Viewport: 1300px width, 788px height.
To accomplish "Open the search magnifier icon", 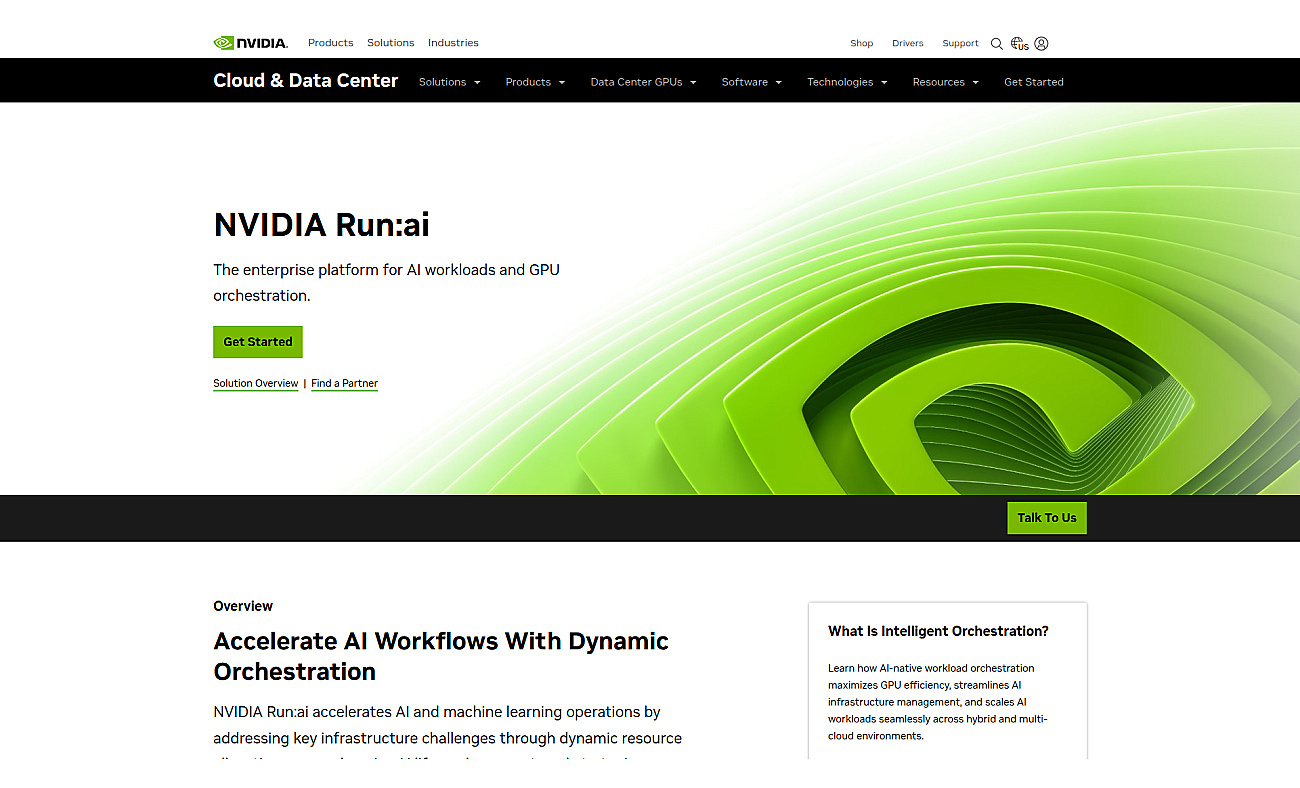I will click(x=997, y=43).
